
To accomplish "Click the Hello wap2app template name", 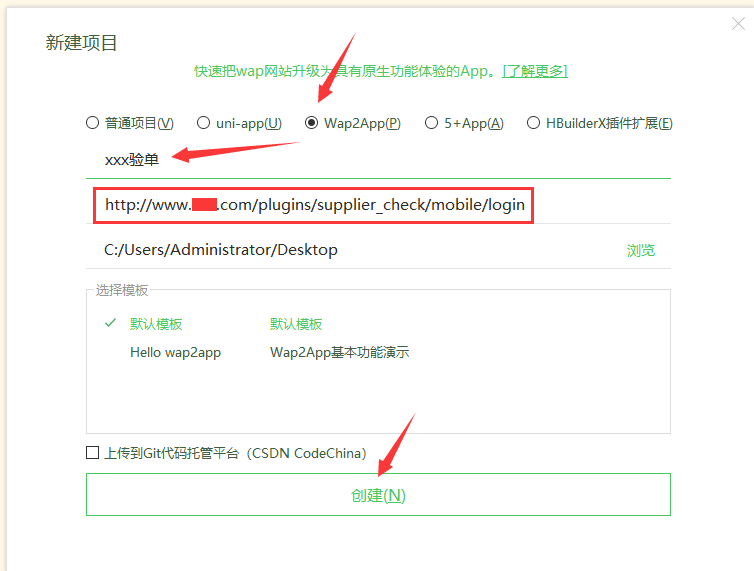I will [175, 352].
